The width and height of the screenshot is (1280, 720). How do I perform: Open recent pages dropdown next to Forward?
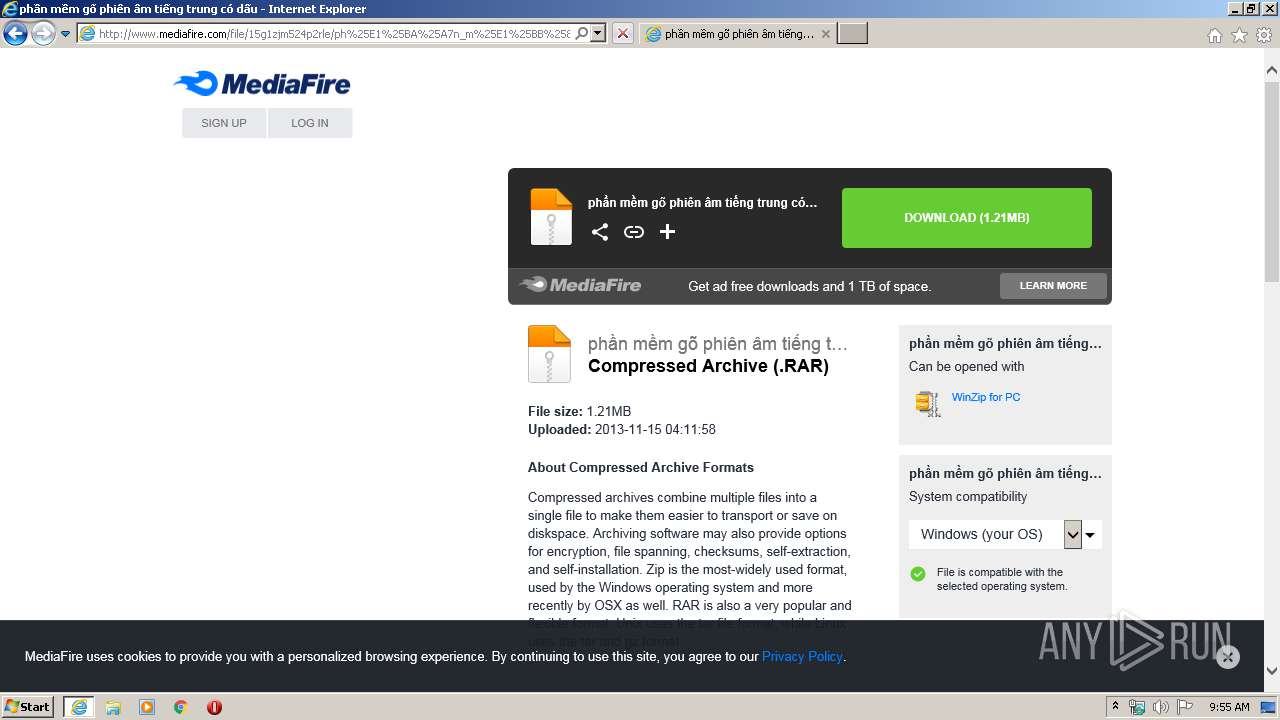point(66,34)
